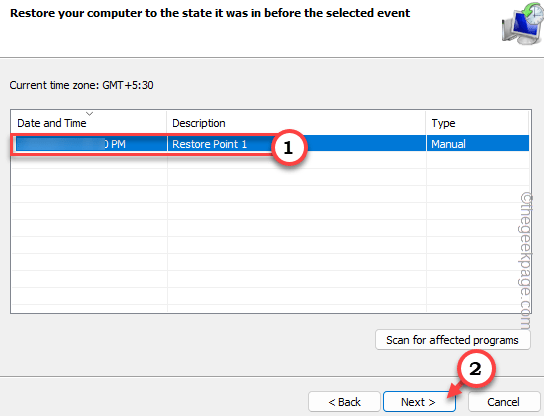The image size is (544, 416).
Task: Click the sort chevron above Date and Time
Action: click(x=90, y=113)
